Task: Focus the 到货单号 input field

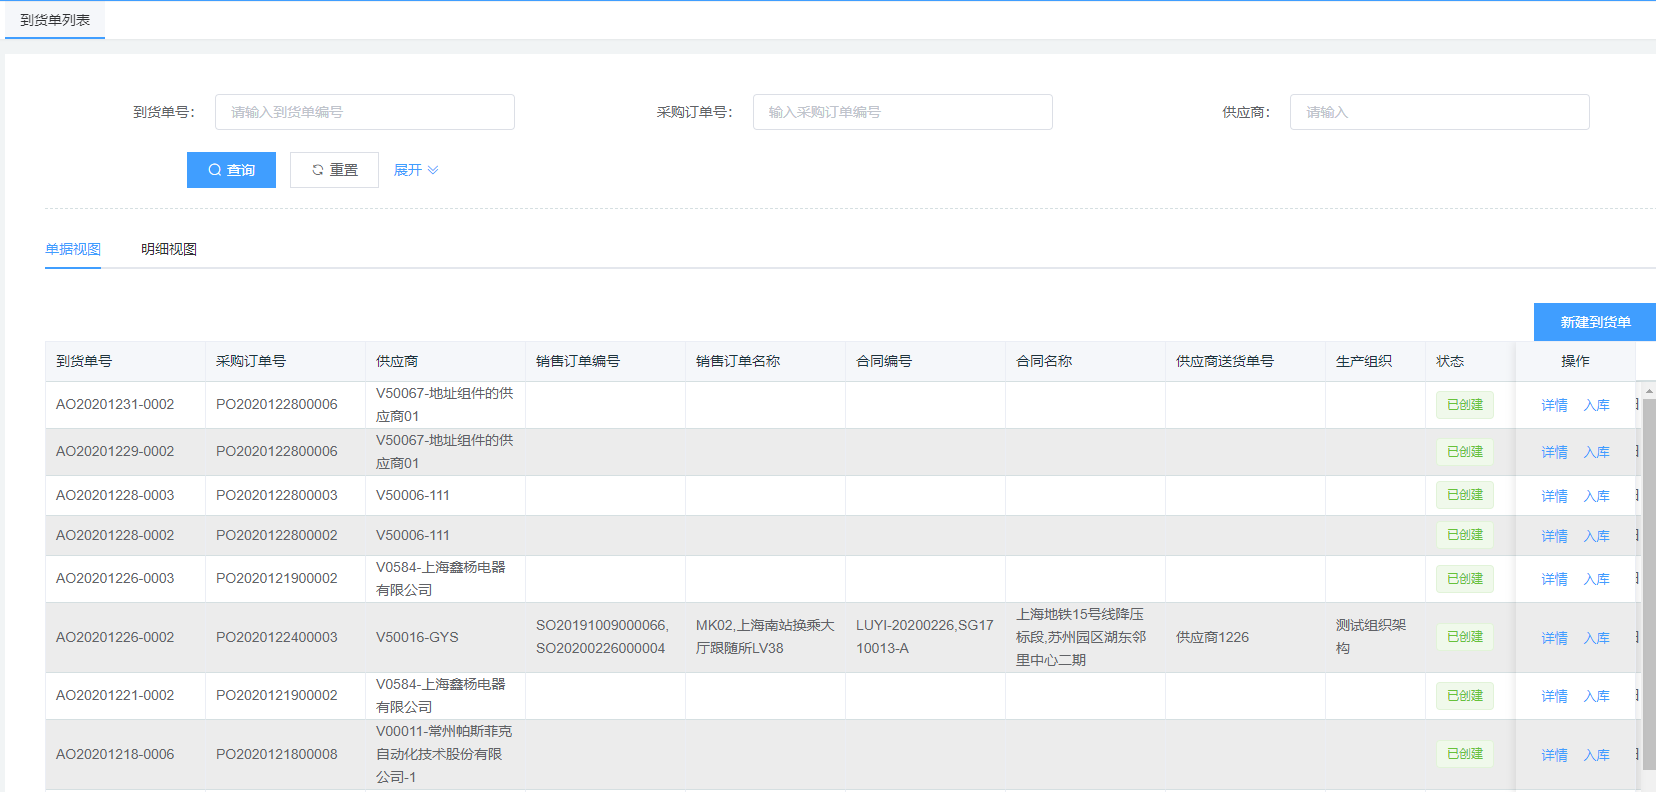Action: (364, 112)
